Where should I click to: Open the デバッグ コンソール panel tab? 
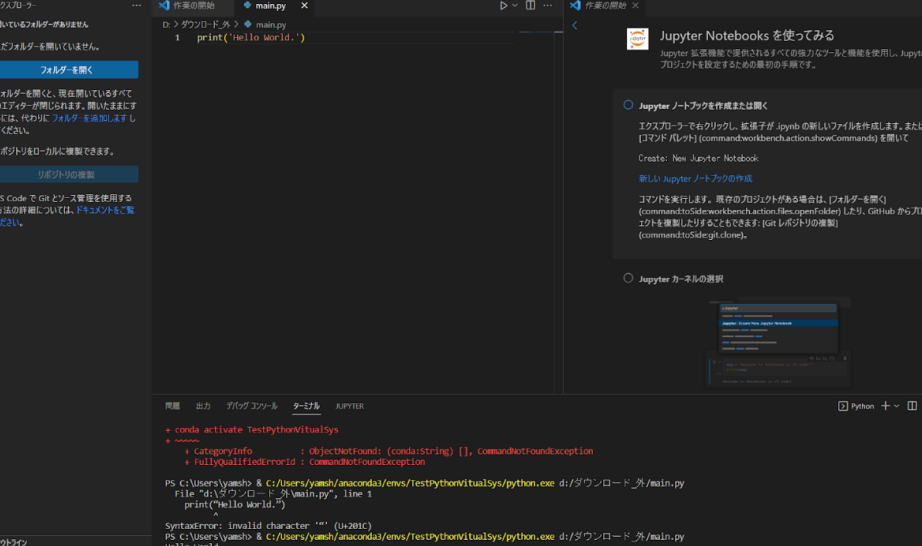(251, 406)
